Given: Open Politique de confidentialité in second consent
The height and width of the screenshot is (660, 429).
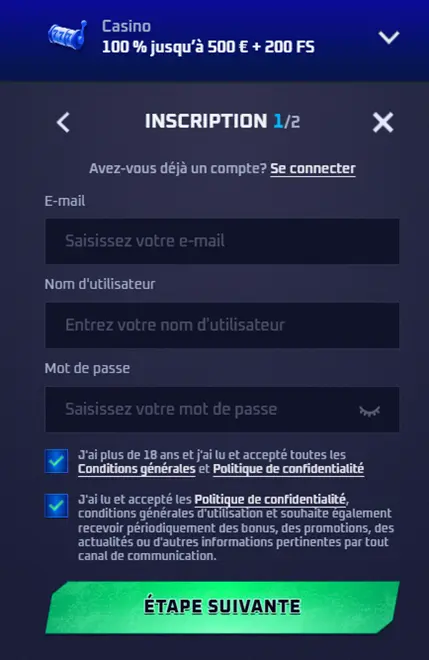Looking at the screenshot, I should point(270,500).
